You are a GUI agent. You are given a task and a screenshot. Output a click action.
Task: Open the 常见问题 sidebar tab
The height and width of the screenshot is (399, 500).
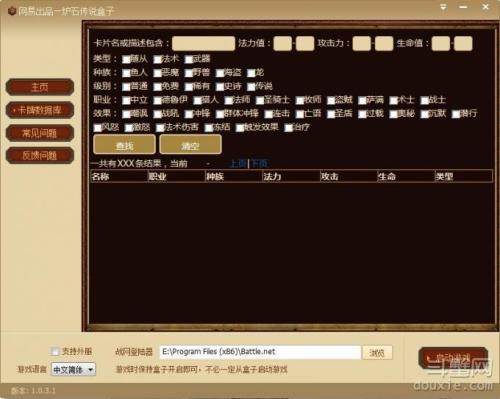point(40,133)
